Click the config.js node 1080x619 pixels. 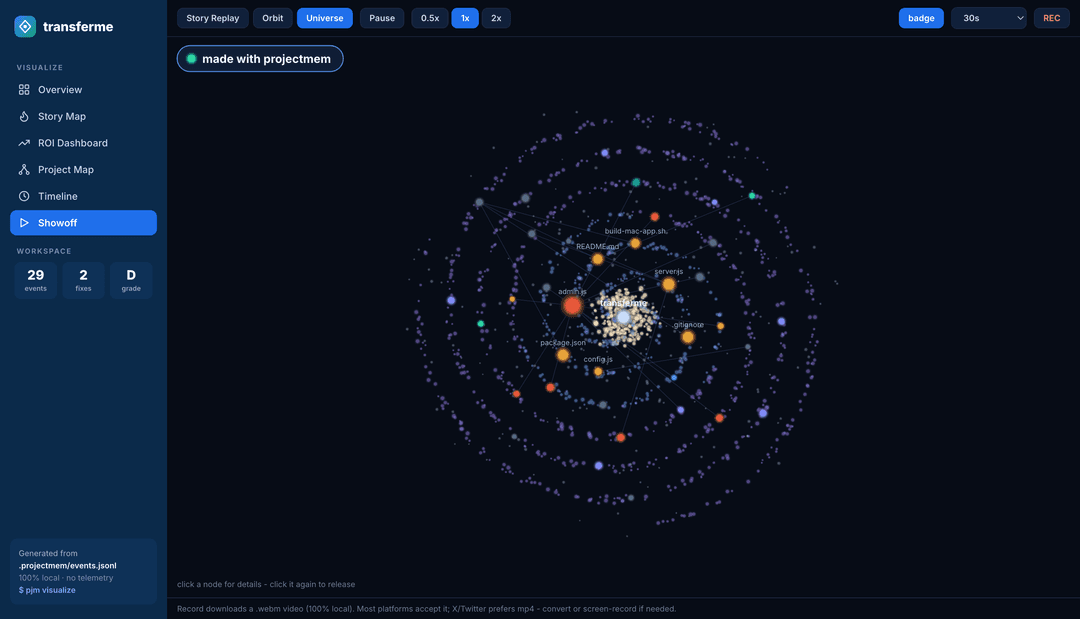[x=598, y=371]
